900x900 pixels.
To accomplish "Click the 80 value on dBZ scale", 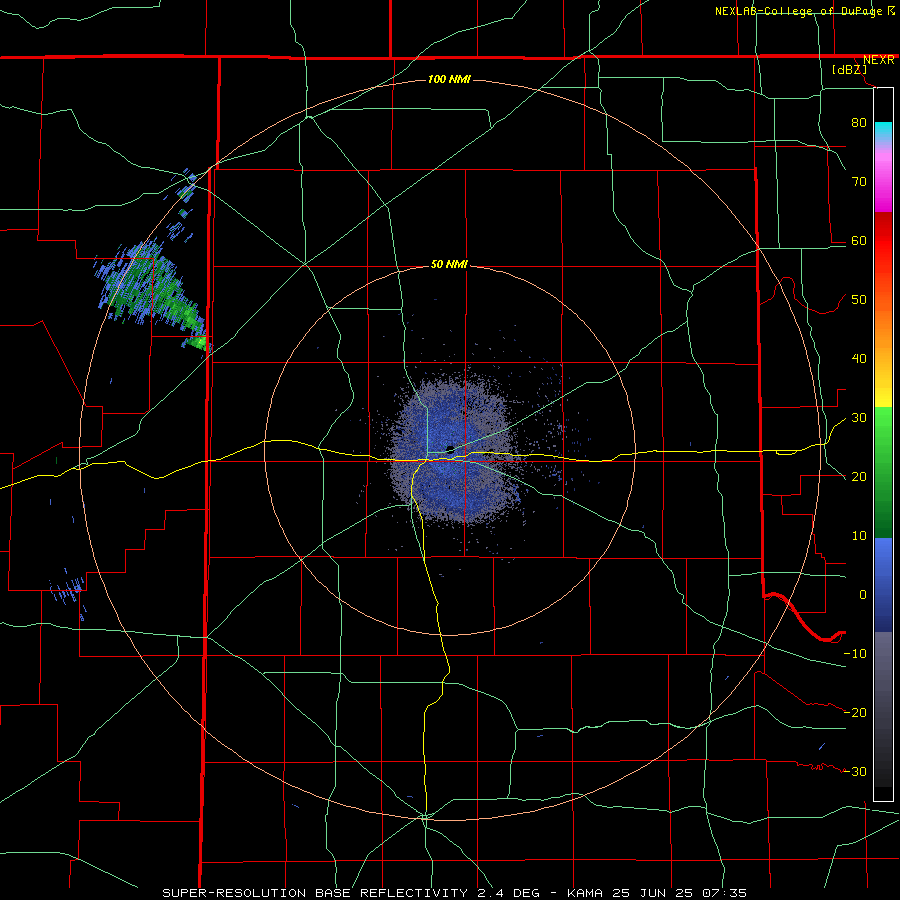I will pos(859,122).
